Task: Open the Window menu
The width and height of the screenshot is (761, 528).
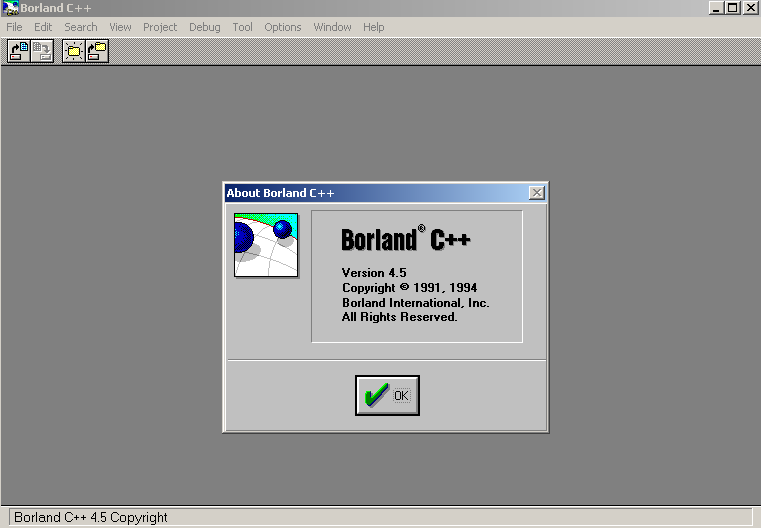Action: [332, 27]
